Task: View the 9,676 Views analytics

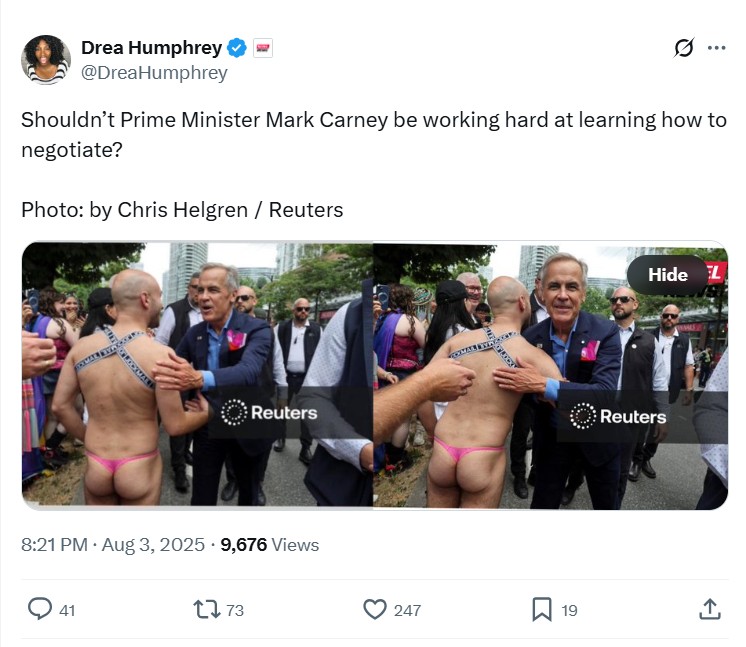Action: coord(270,545)
